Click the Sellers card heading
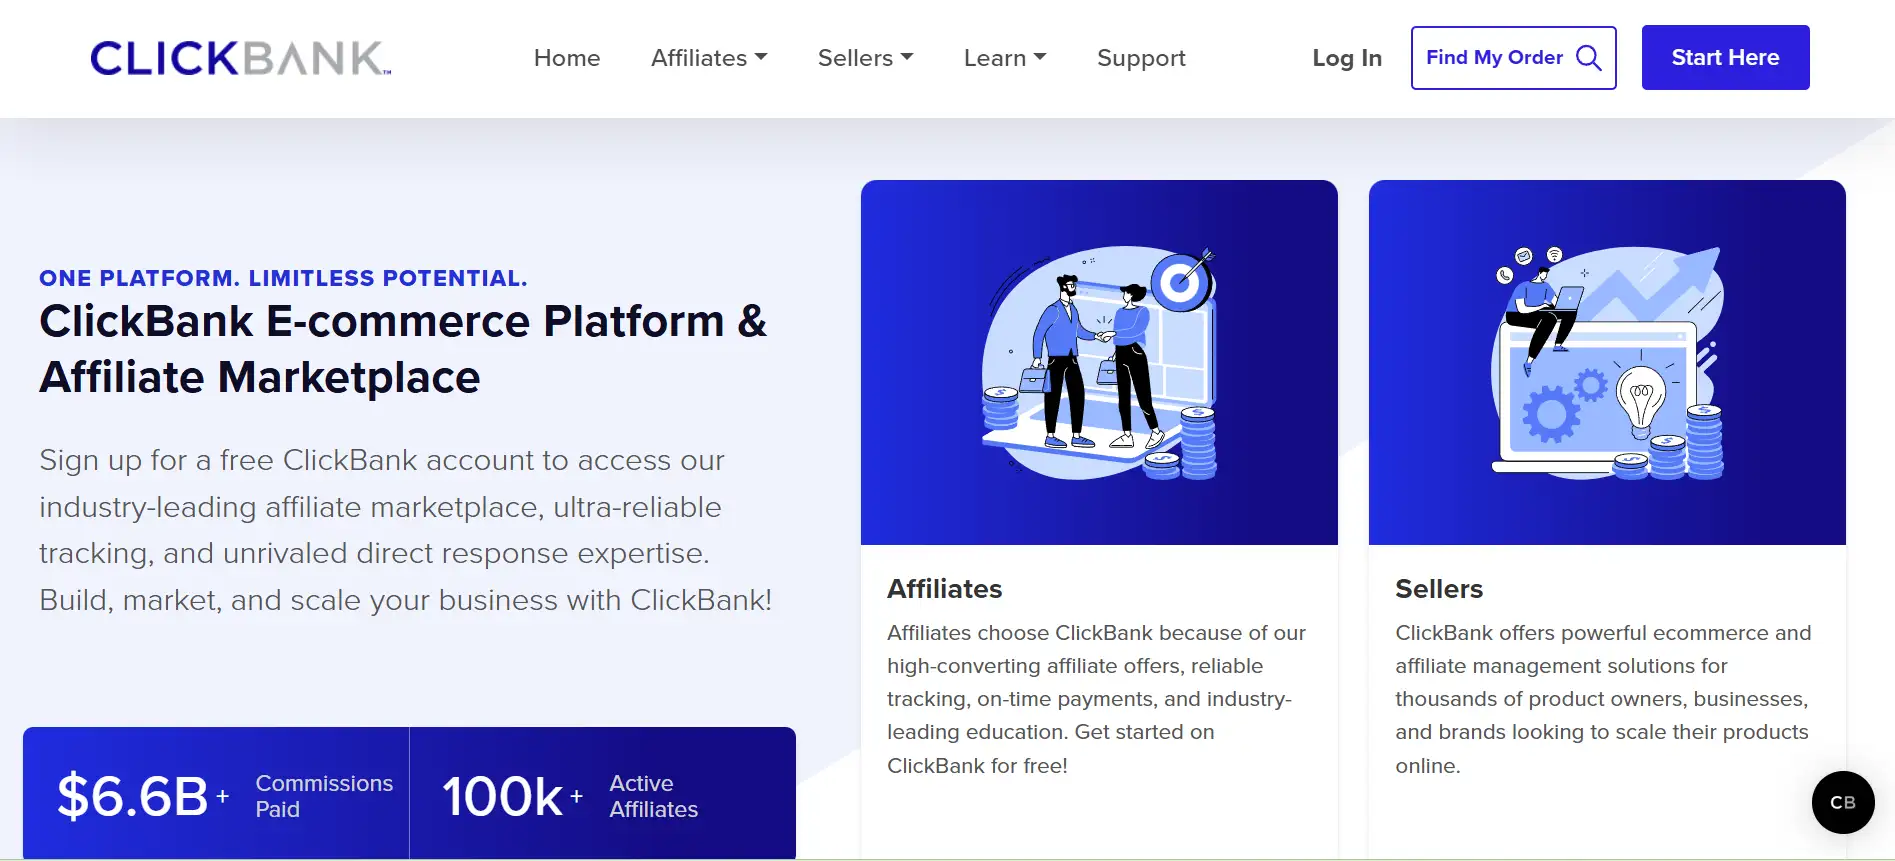Viewport: 1895px width, 861px height. [1439, 589]
